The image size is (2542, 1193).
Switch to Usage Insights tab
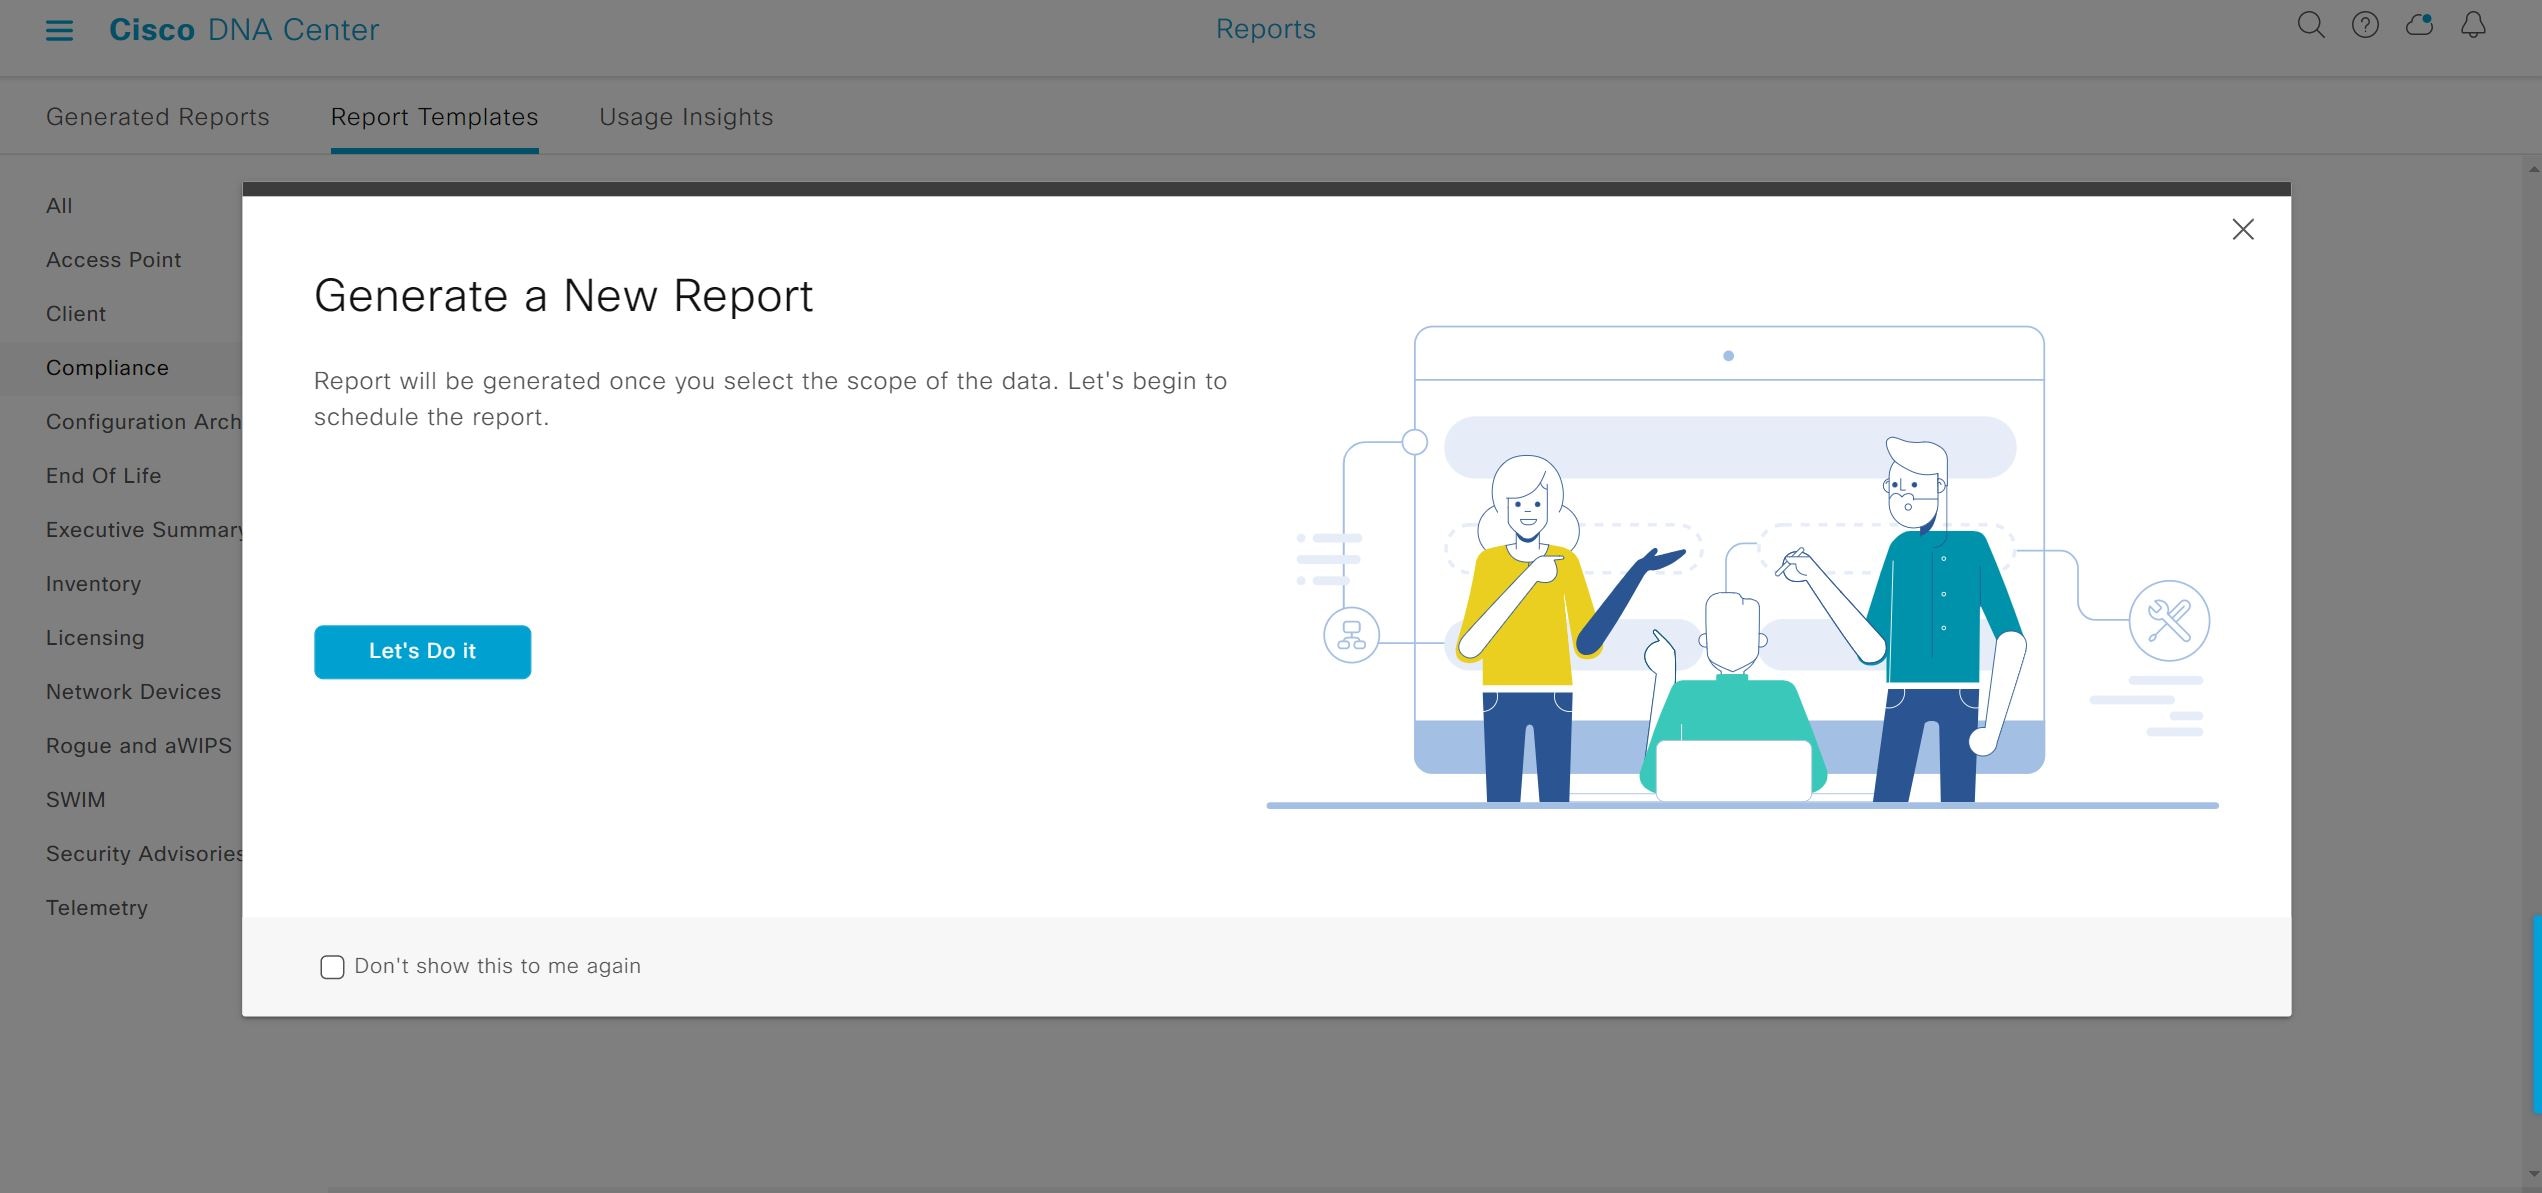(686, 117)
